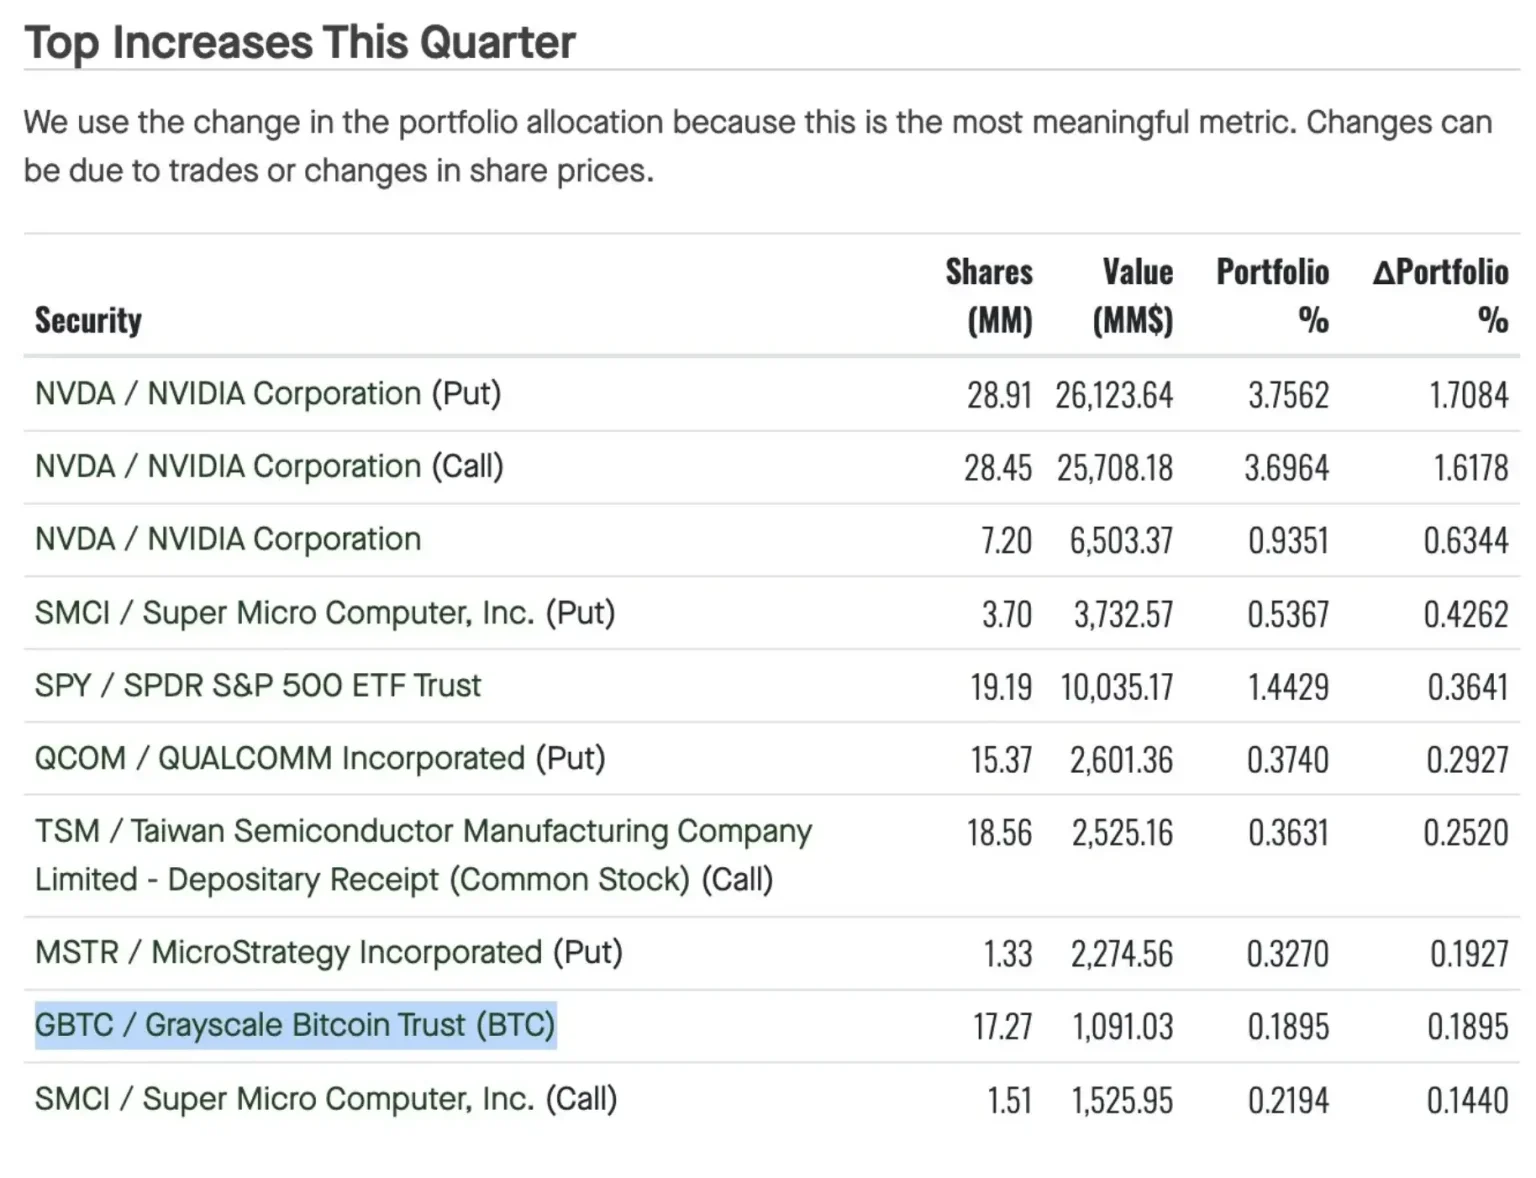Viewport: 1536px width, 1178px height.
Task: Select QCOM / QUALCOMM Incorporated (Put) link
Action: 320,759
